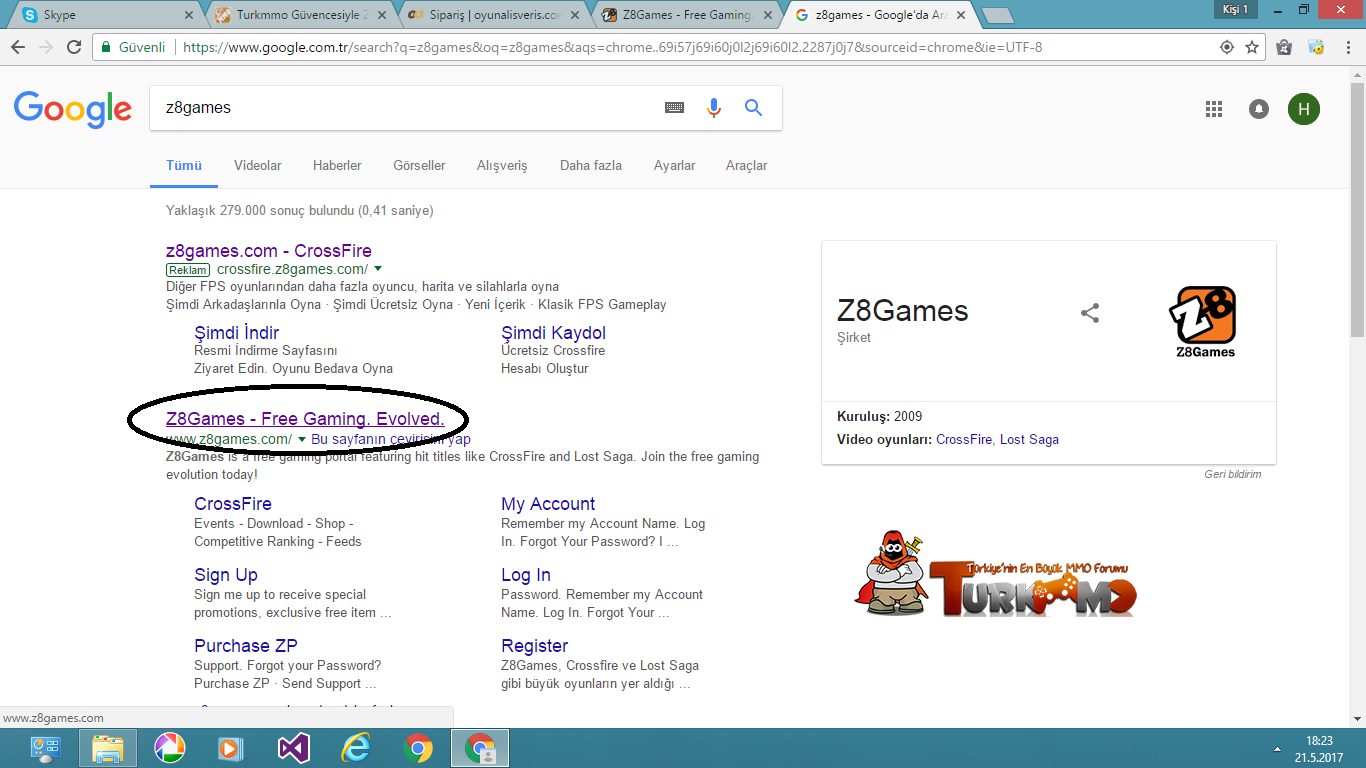
Task: Open the z8games.com - CrossFire ad link
Action: point(269,251)
